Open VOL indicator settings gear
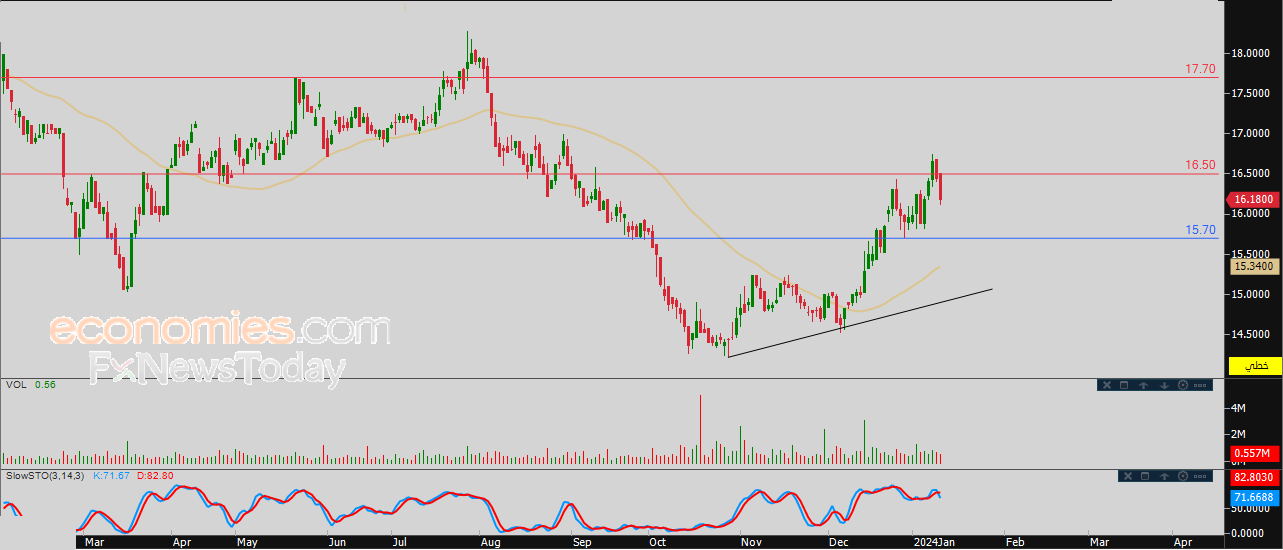The height and width of the screenshot is (550, 1283). (1183, 385)
